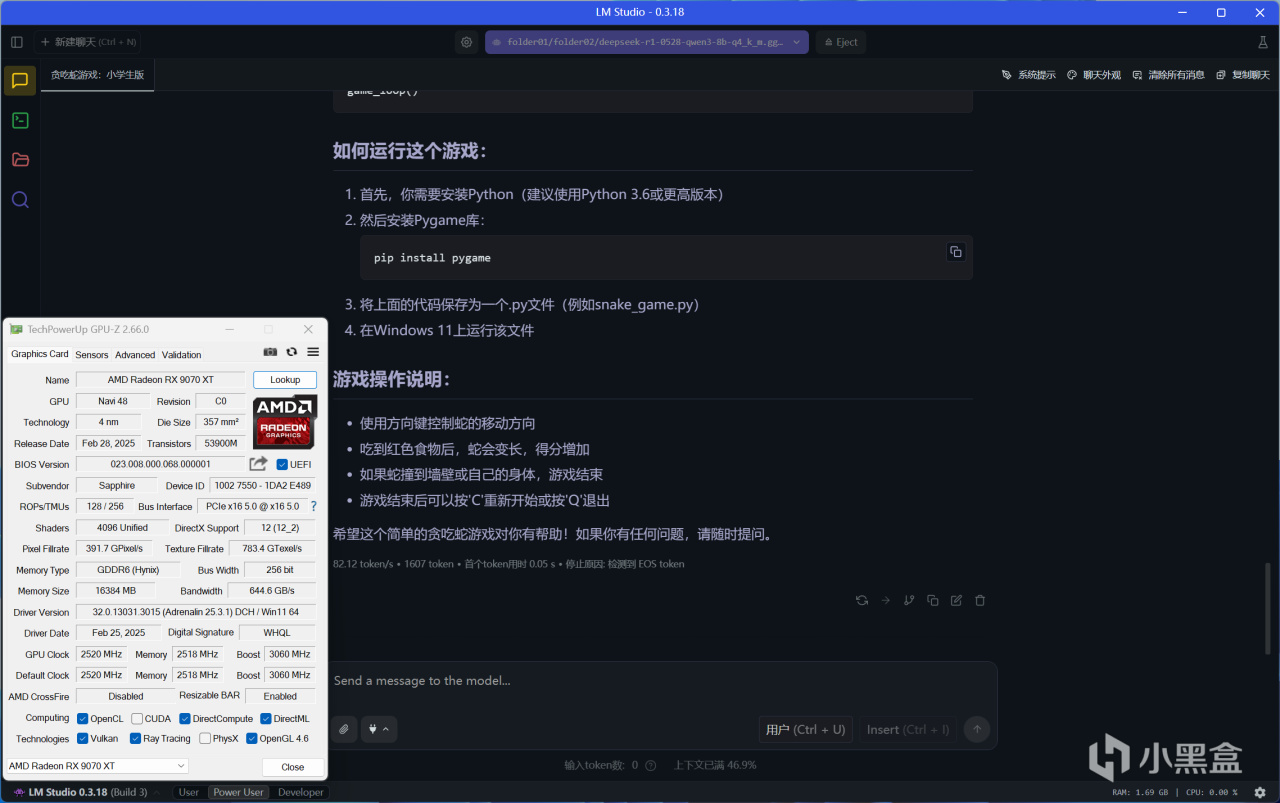Open 系统提示 system prompt
This screenshot has width=1280, height=803.
point(1029,75)
